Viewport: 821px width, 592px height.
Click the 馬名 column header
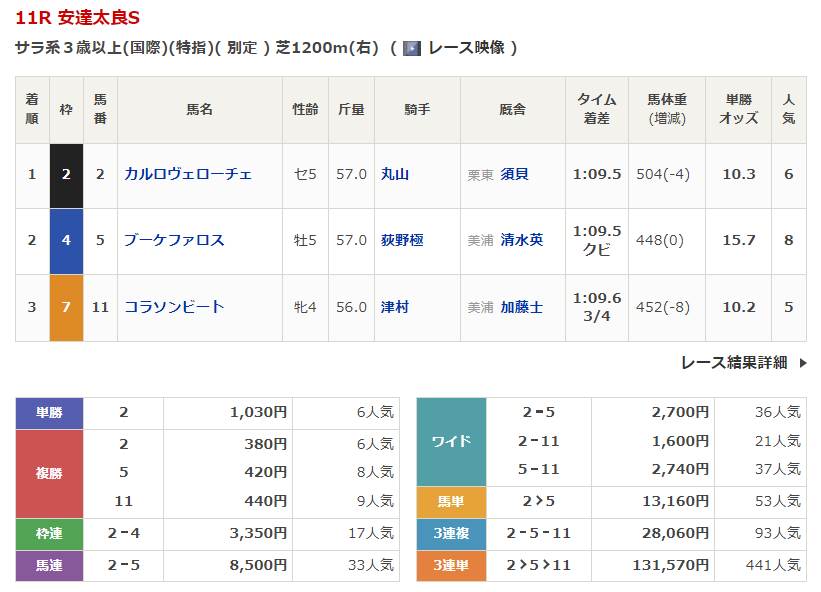199,109
